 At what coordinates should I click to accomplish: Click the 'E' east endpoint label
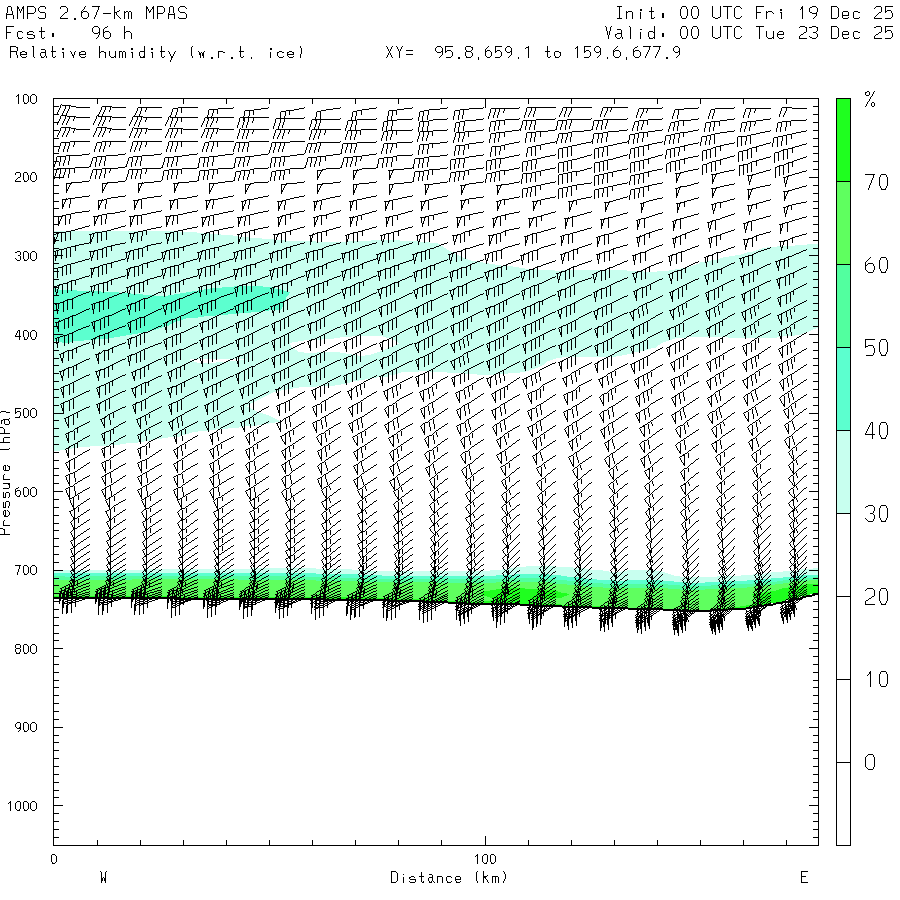click(x=804, y=878)
